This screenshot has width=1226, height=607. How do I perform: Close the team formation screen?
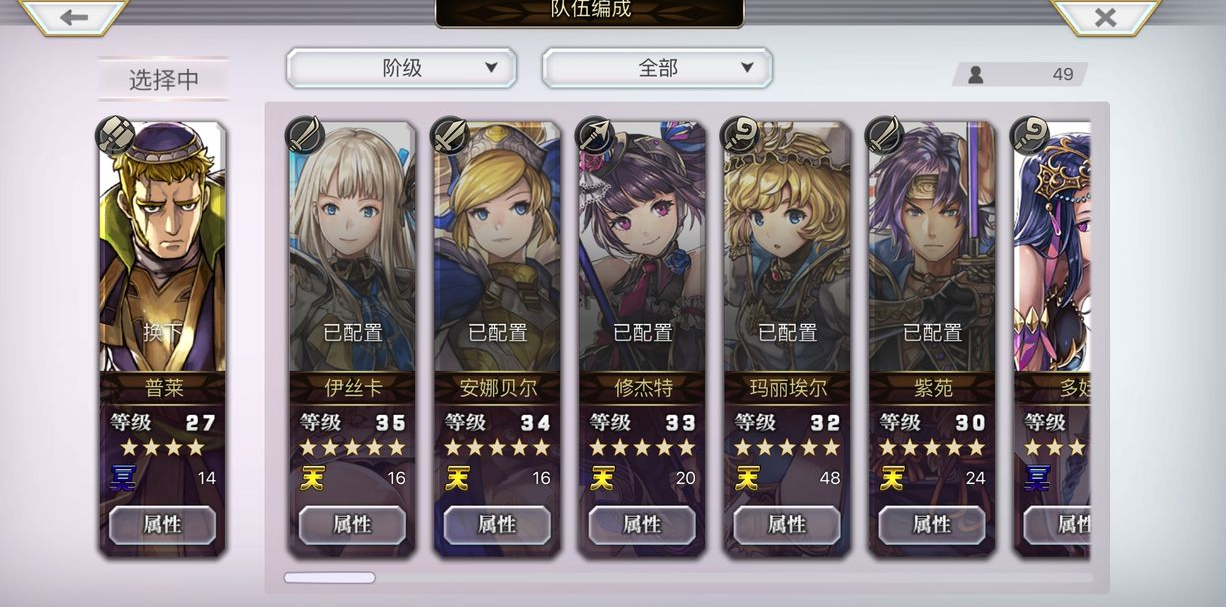pyautogui.click(x=1105, y=16)
